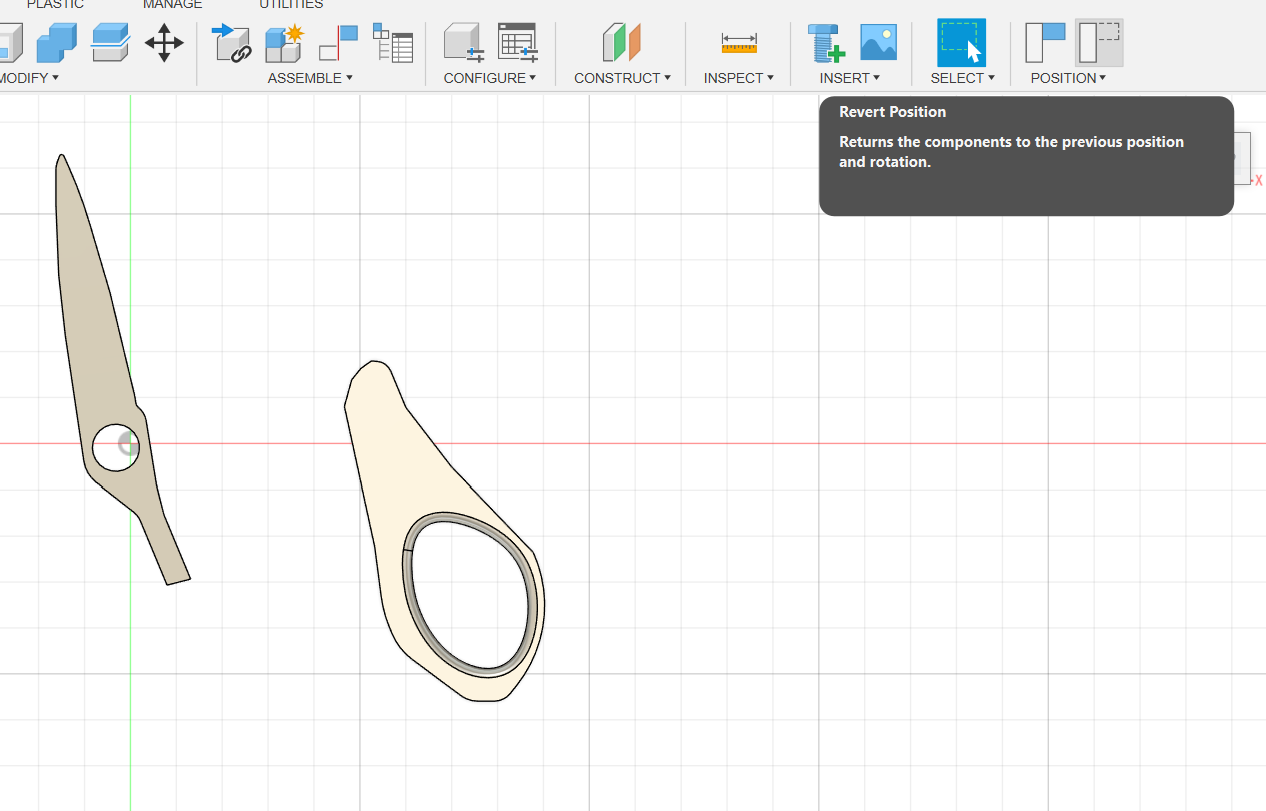Activate the window Select tool
This screenshot has height=811, width=1266.
961,43
